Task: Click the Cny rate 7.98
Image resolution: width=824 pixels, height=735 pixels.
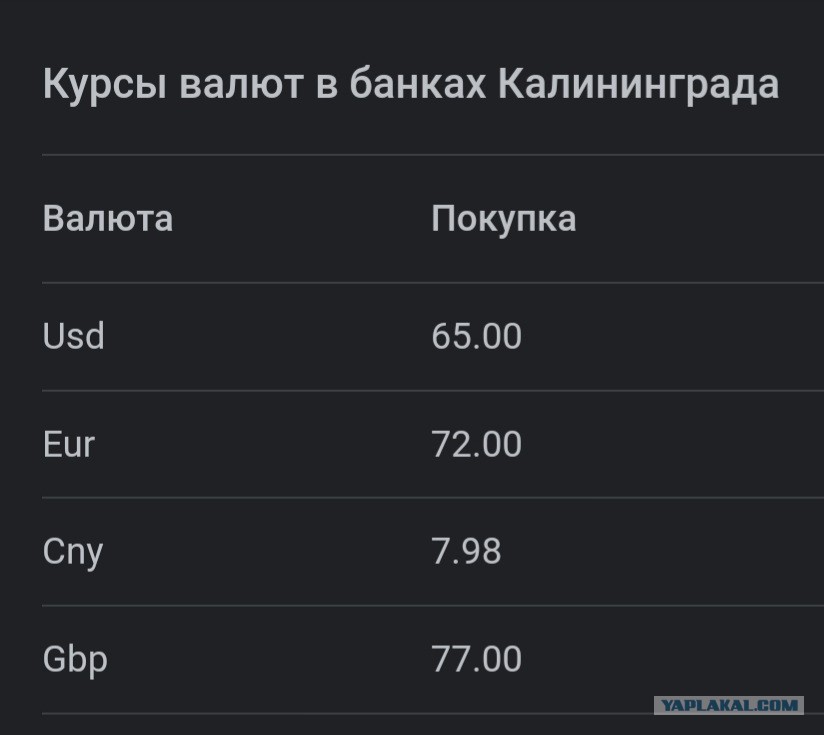Action: click(466, 552)
